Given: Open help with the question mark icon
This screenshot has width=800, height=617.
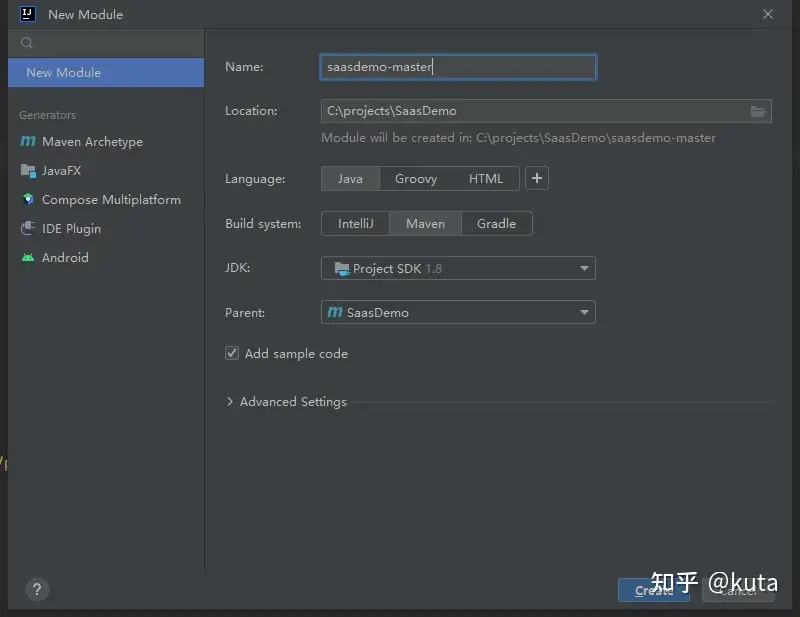Looking at the screenshot, I should pyautogui.click(x=36, y=589).
